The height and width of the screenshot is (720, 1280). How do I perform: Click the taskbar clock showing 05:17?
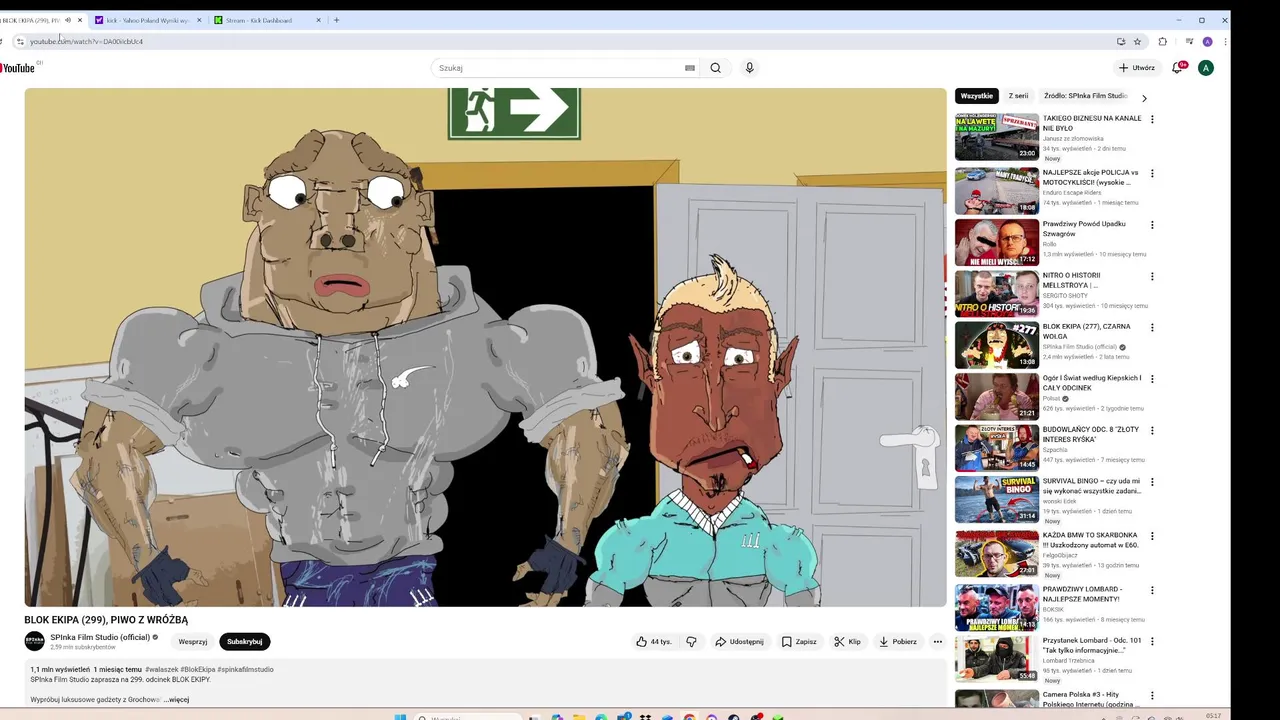click(1213, 716)
